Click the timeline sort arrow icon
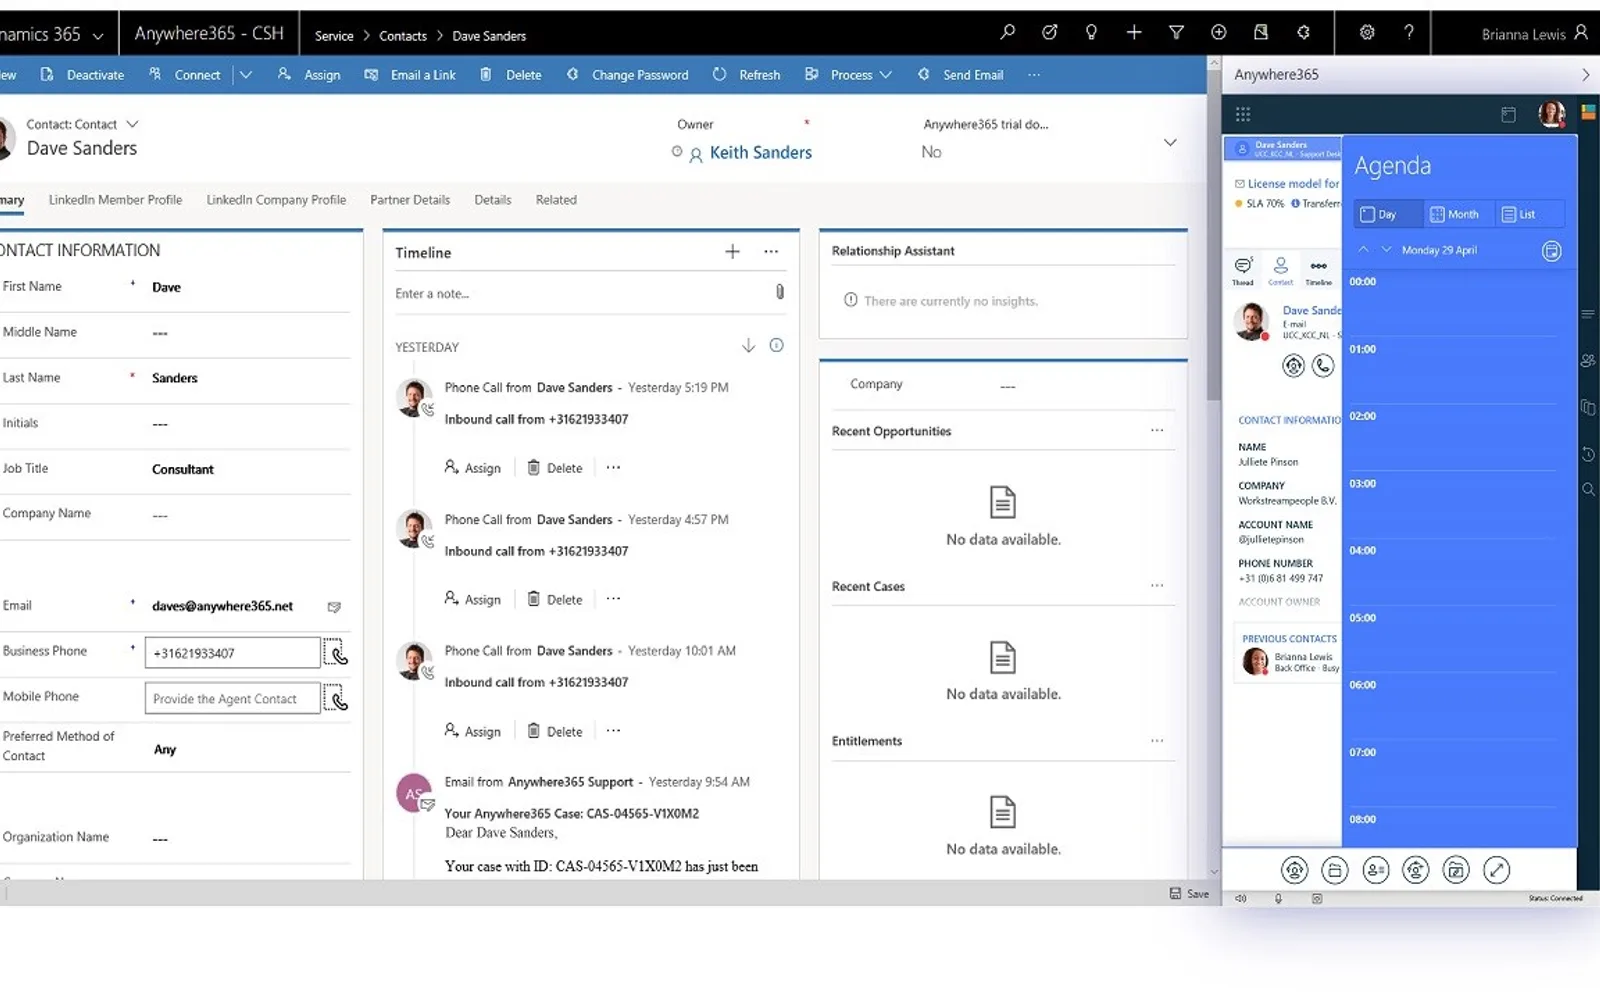Viewport: 1600px width, 1000px height. click(748, 346)
